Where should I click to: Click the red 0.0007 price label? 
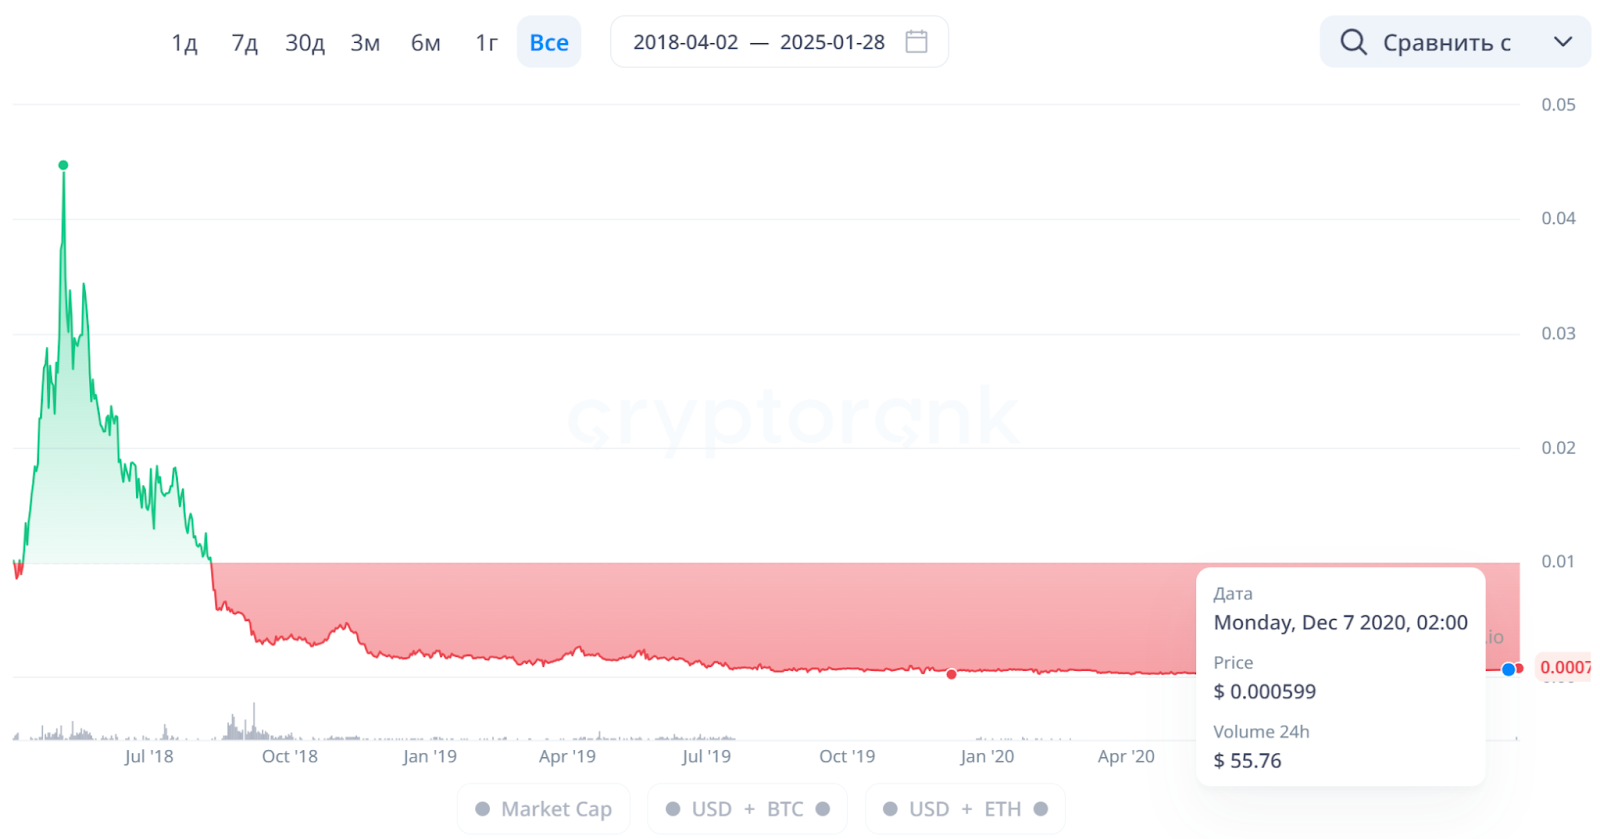(1564, 667)
